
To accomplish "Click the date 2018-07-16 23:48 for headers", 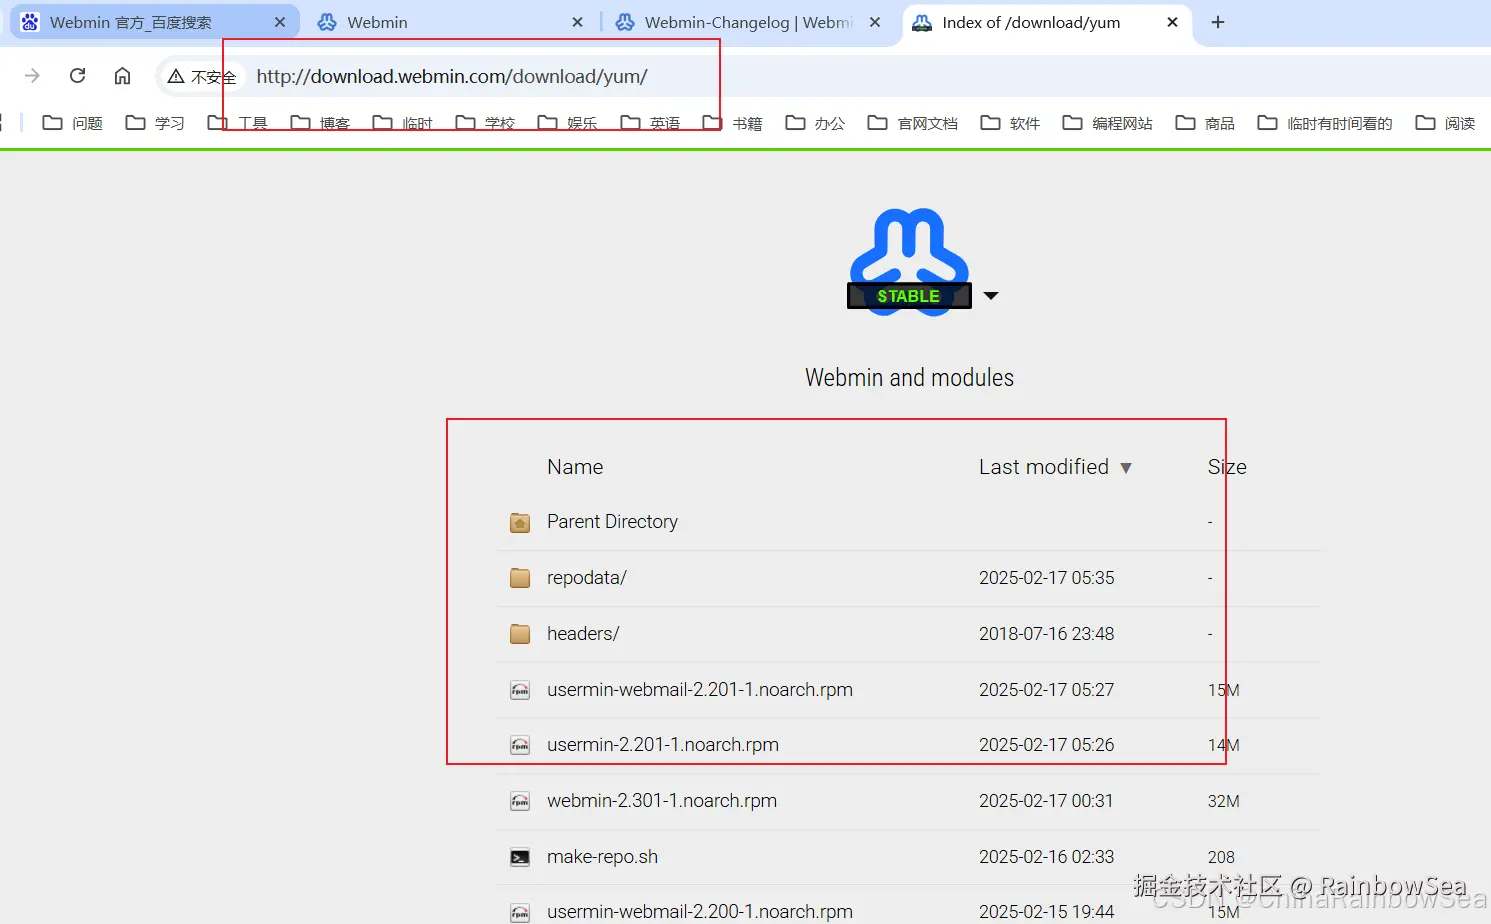I will point(1046,634).
